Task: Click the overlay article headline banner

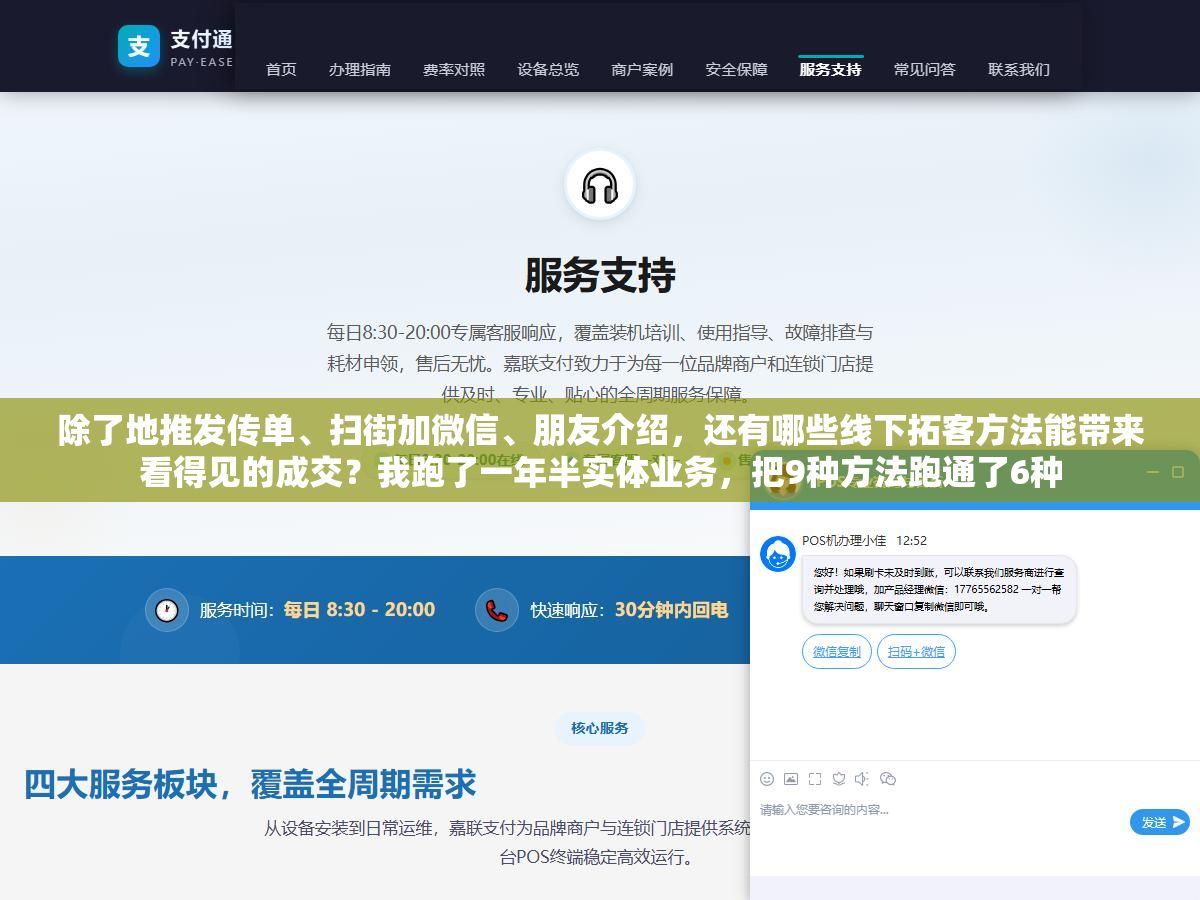Action: (600, 450)
